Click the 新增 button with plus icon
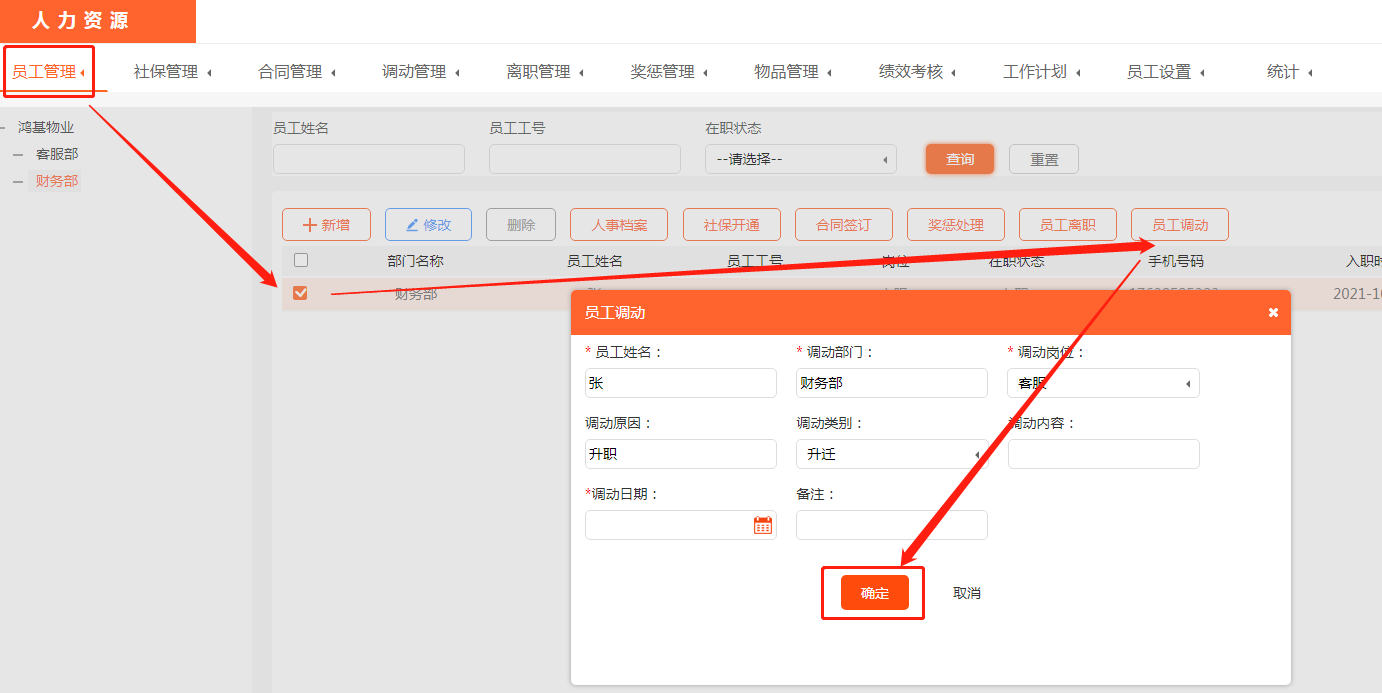Screen dimensions: 1382x693 326,225
